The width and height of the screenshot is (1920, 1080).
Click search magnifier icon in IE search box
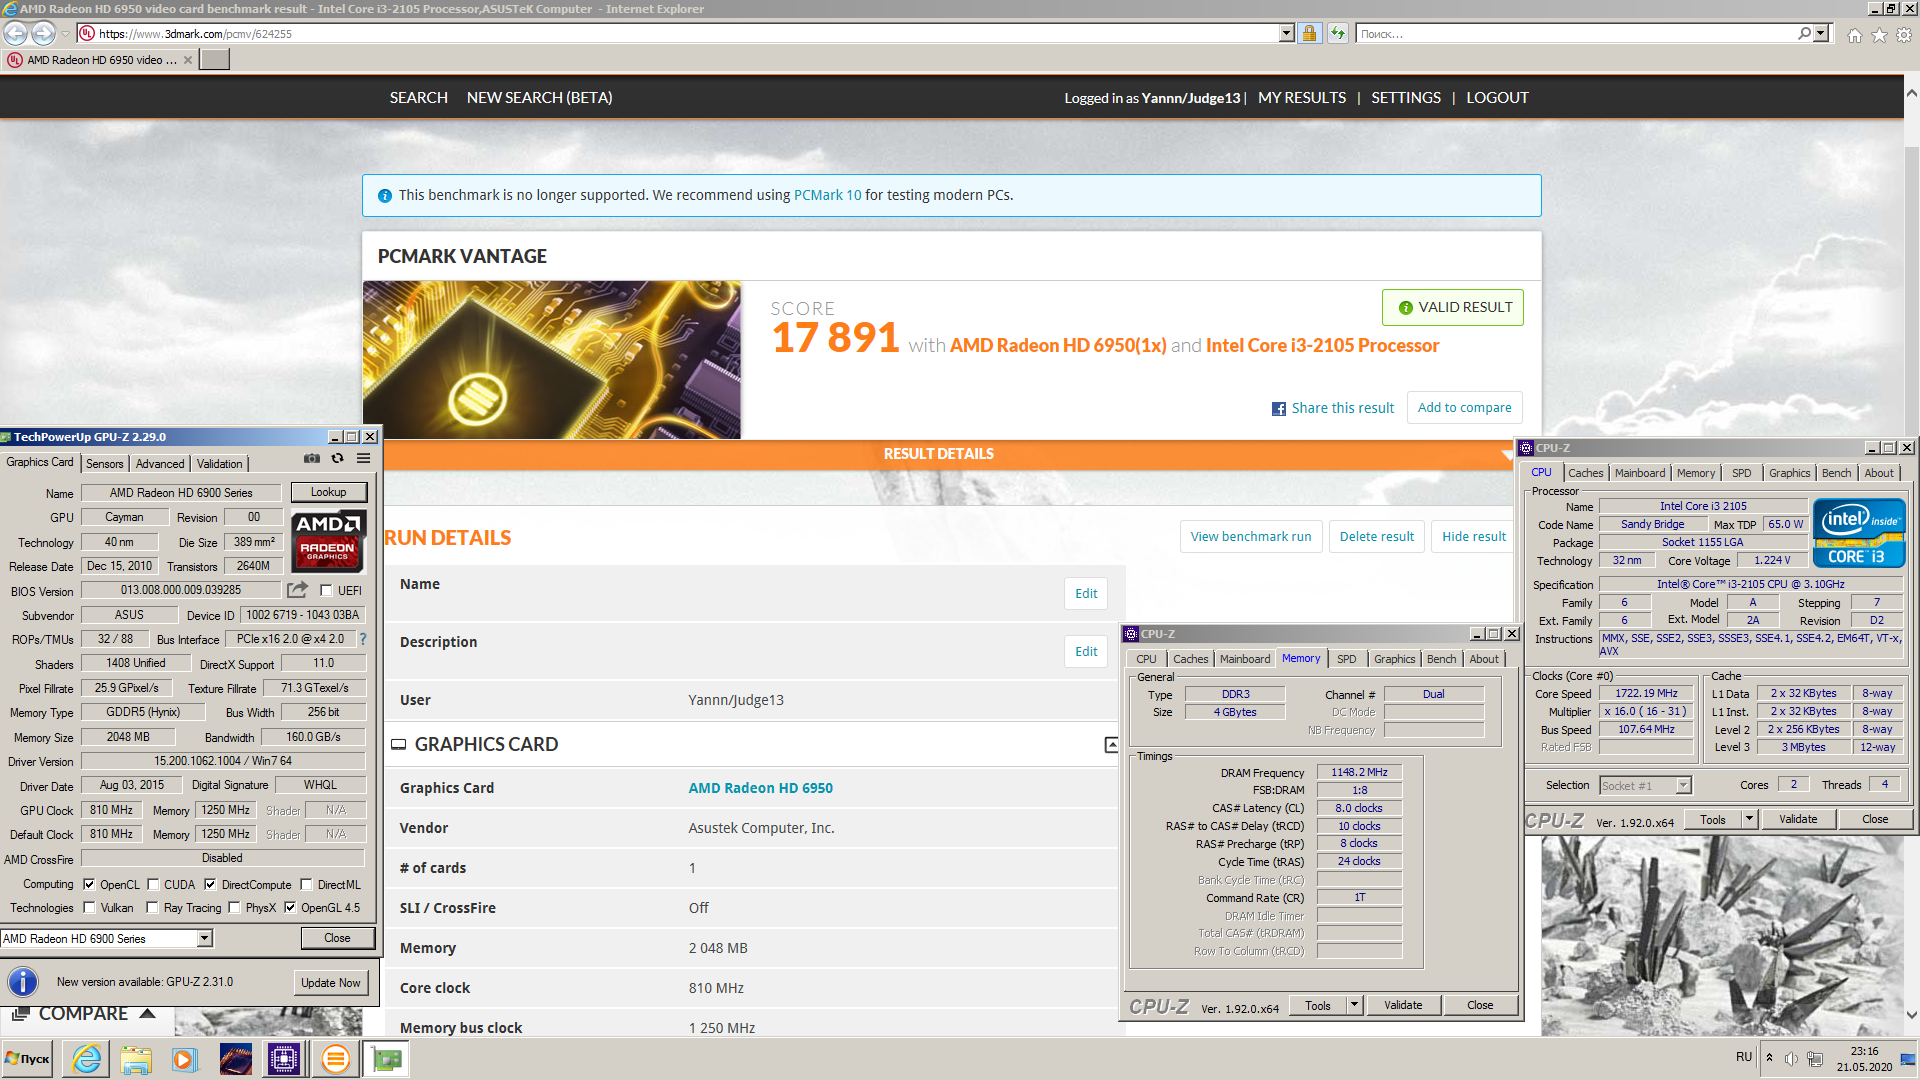click(x=1804, y=33)
